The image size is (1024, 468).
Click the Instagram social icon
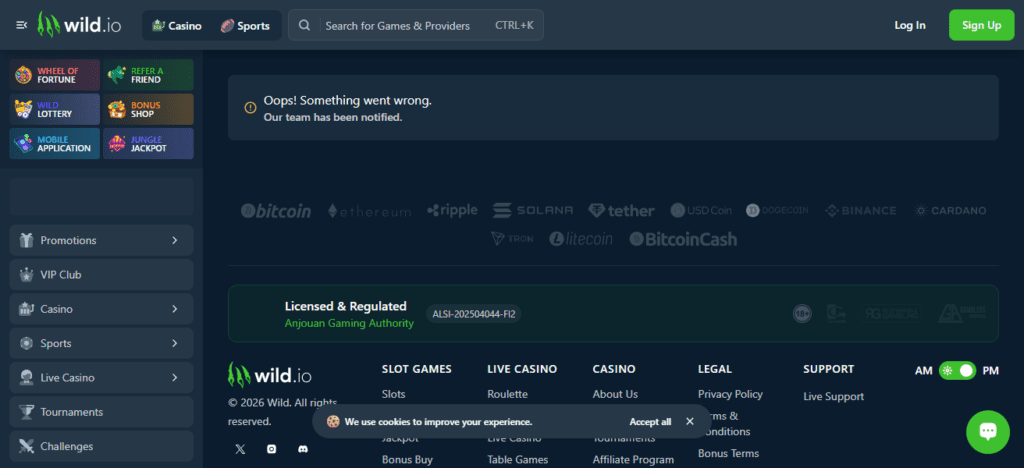(x=272, y=449)
